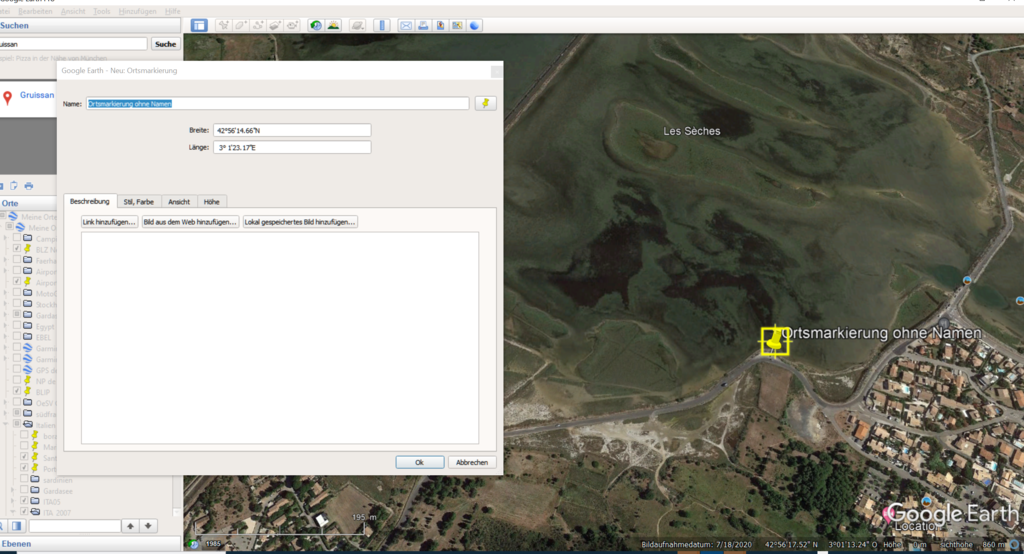Select the panel toggle icon below the Orte tree
The width and height of the screenshot is (1024, 554).
click(17, 526)
